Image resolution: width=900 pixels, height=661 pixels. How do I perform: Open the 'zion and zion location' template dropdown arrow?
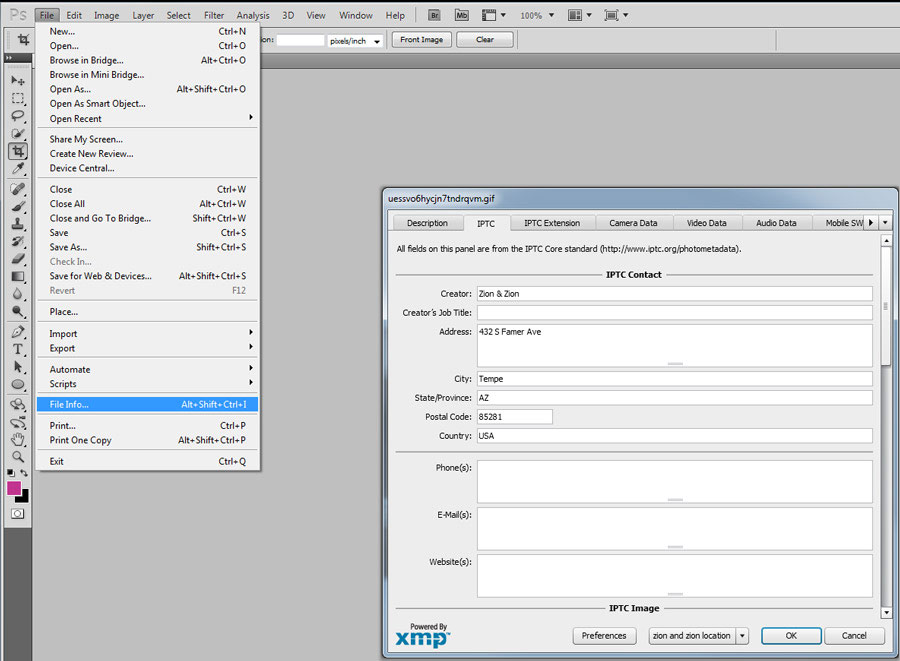(742, 636)
